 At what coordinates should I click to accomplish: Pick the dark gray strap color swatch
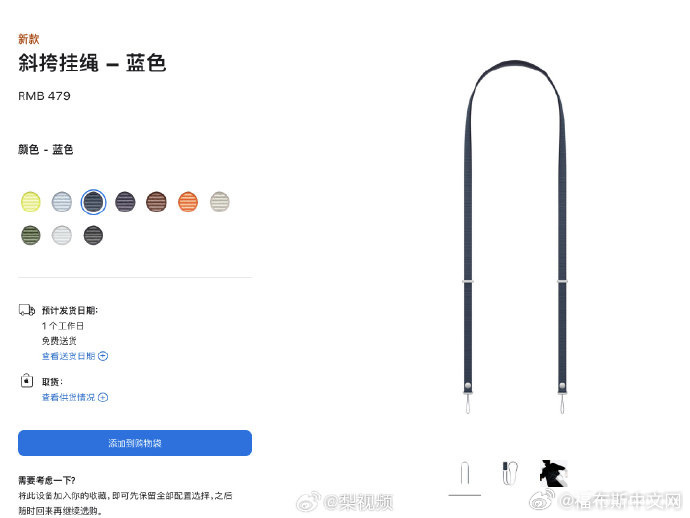click(93, 235)
